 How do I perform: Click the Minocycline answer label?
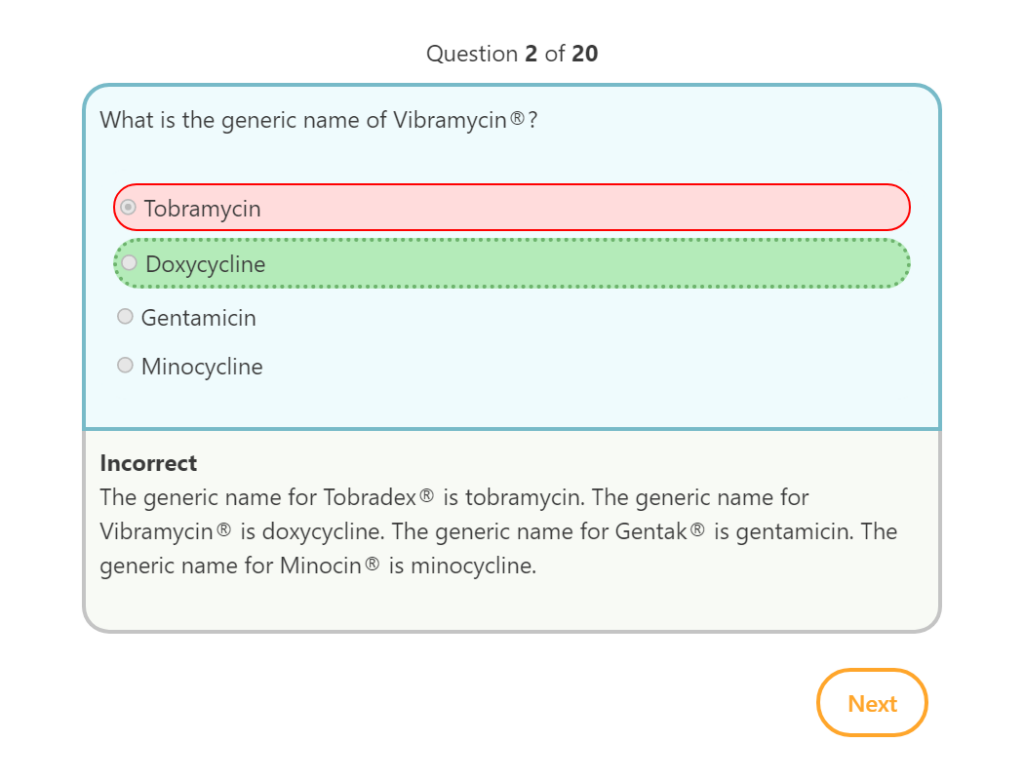pyautogui.click(x=202, y=367)
